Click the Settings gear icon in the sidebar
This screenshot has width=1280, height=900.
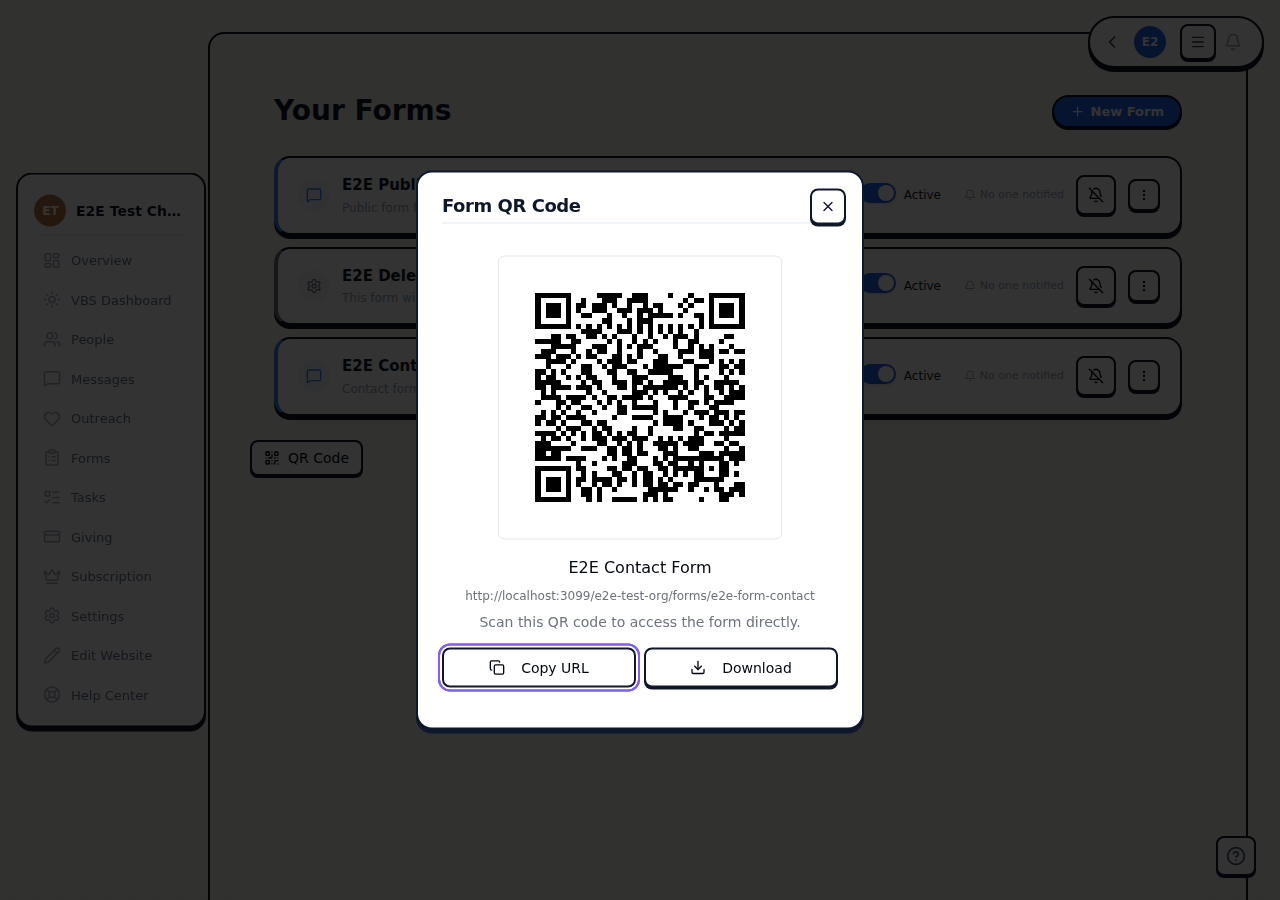(52, 616)
